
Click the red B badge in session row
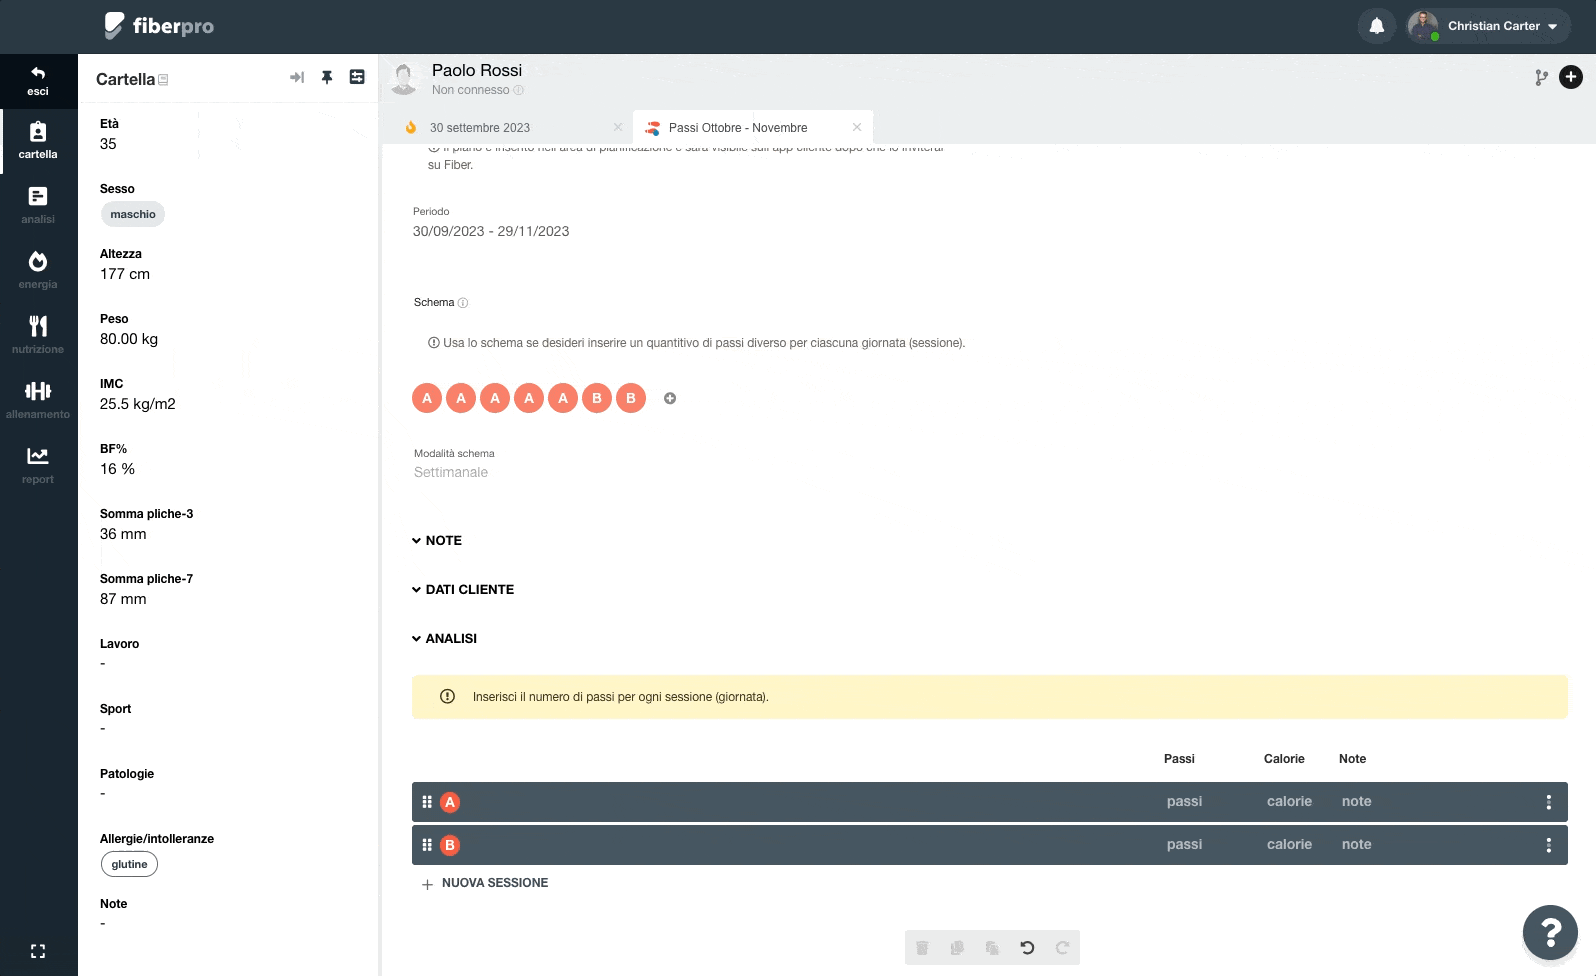pos(450,845)
